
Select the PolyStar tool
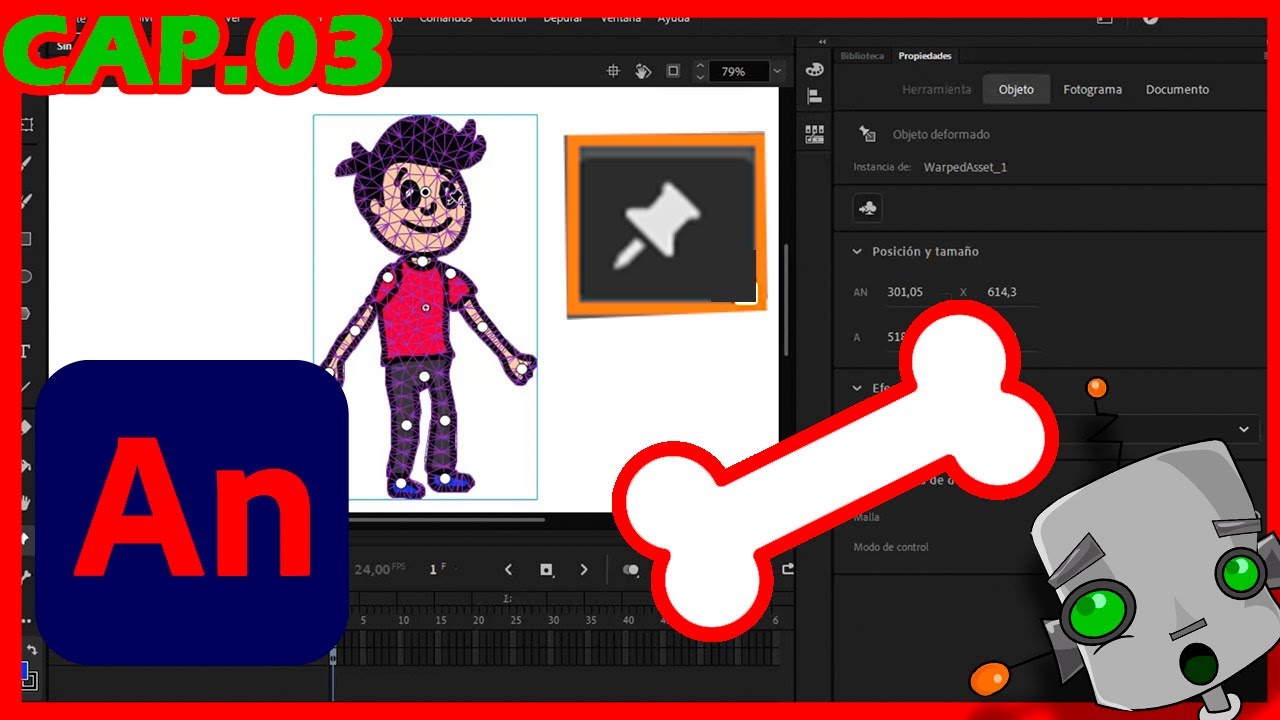(27, 313)
